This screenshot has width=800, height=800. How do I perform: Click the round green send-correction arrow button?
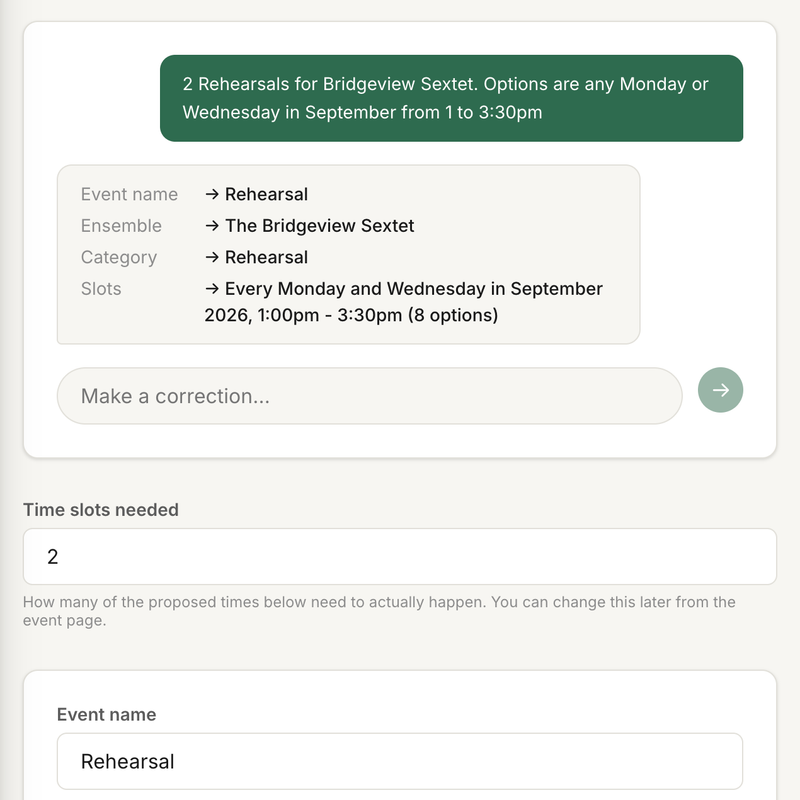[x=720, y=390]
